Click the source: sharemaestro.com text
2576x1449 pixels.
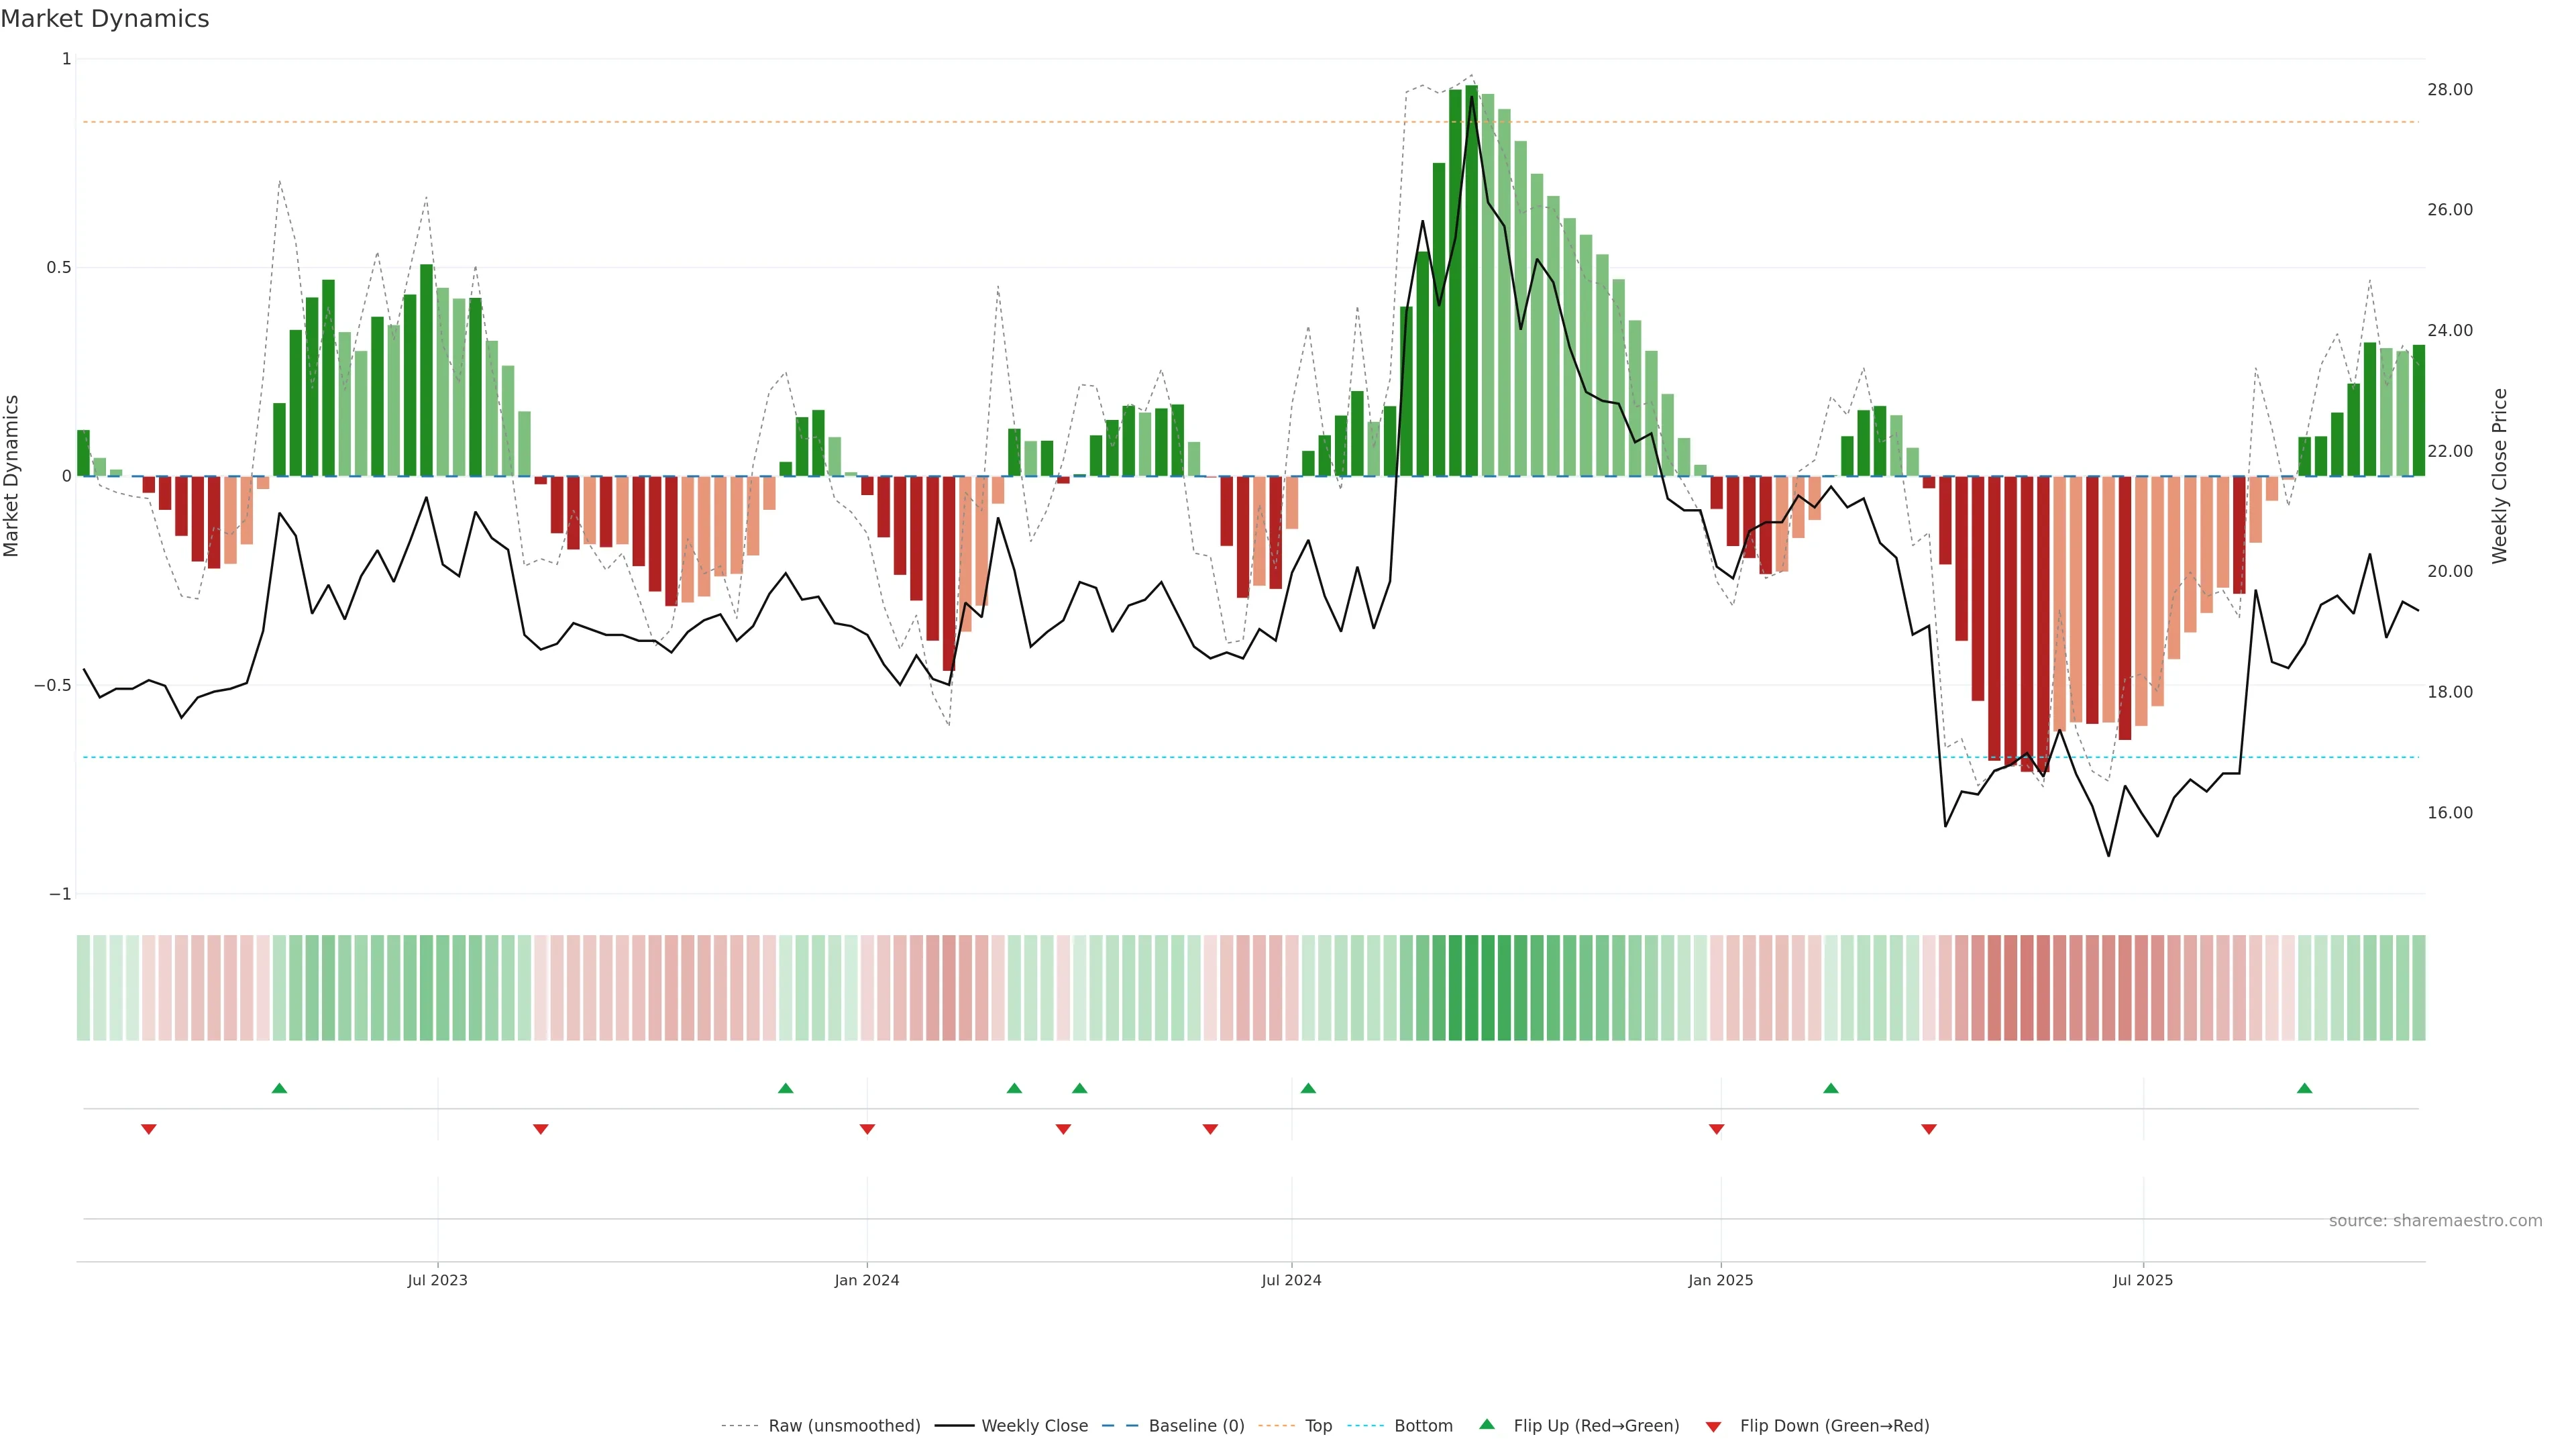(2435, 1221)
